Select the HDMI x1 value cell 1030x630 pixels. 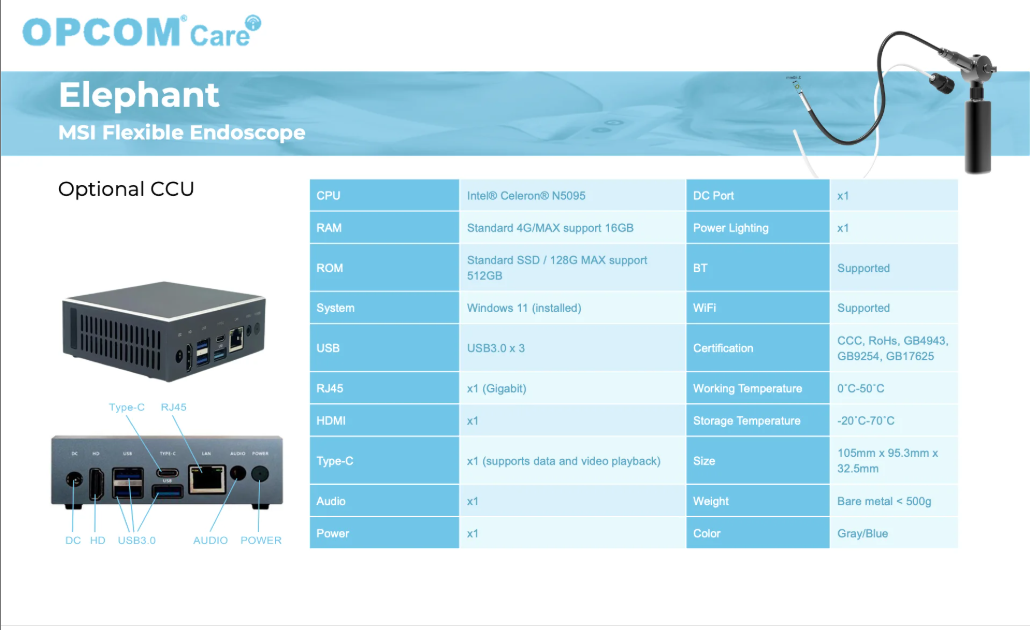coord(572,420)
